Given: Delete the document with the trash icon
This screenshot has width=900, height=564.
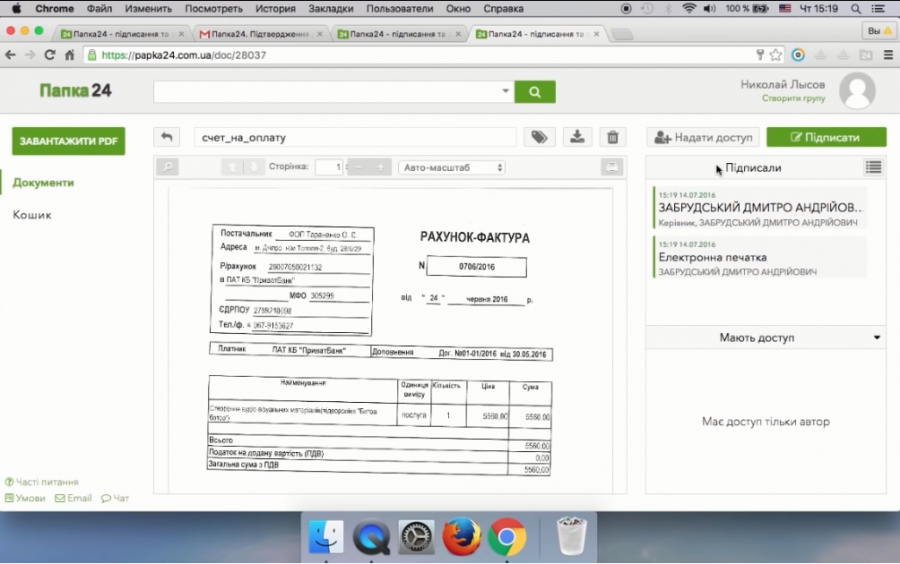Looking at the screenshot, I should 612,137.
